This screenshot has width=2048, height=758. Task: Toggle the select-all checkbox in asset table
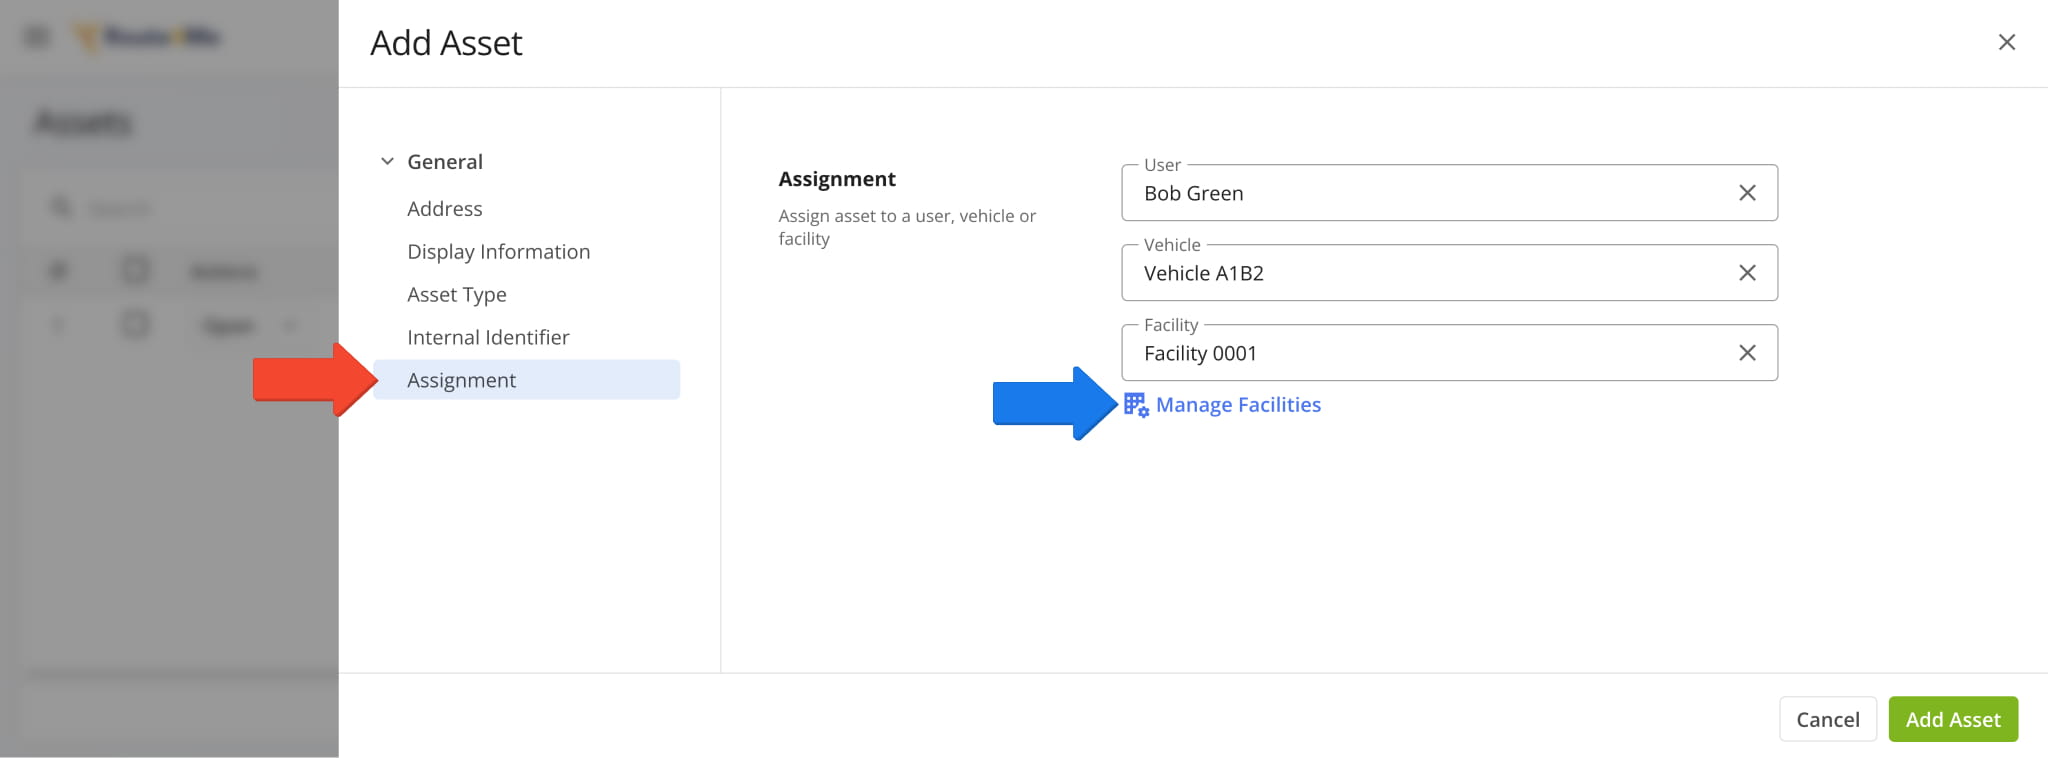point(134,270)
